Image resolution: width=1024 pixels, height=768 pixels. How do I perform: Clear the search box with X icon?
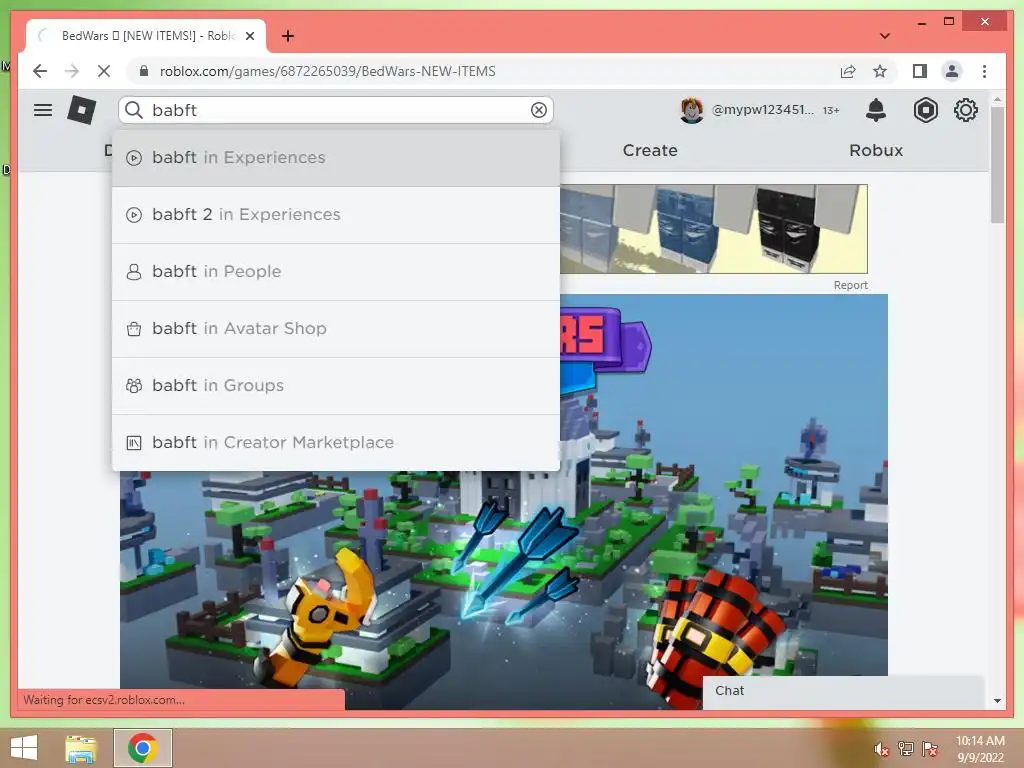pyautogui.click(x=539, y=110)
